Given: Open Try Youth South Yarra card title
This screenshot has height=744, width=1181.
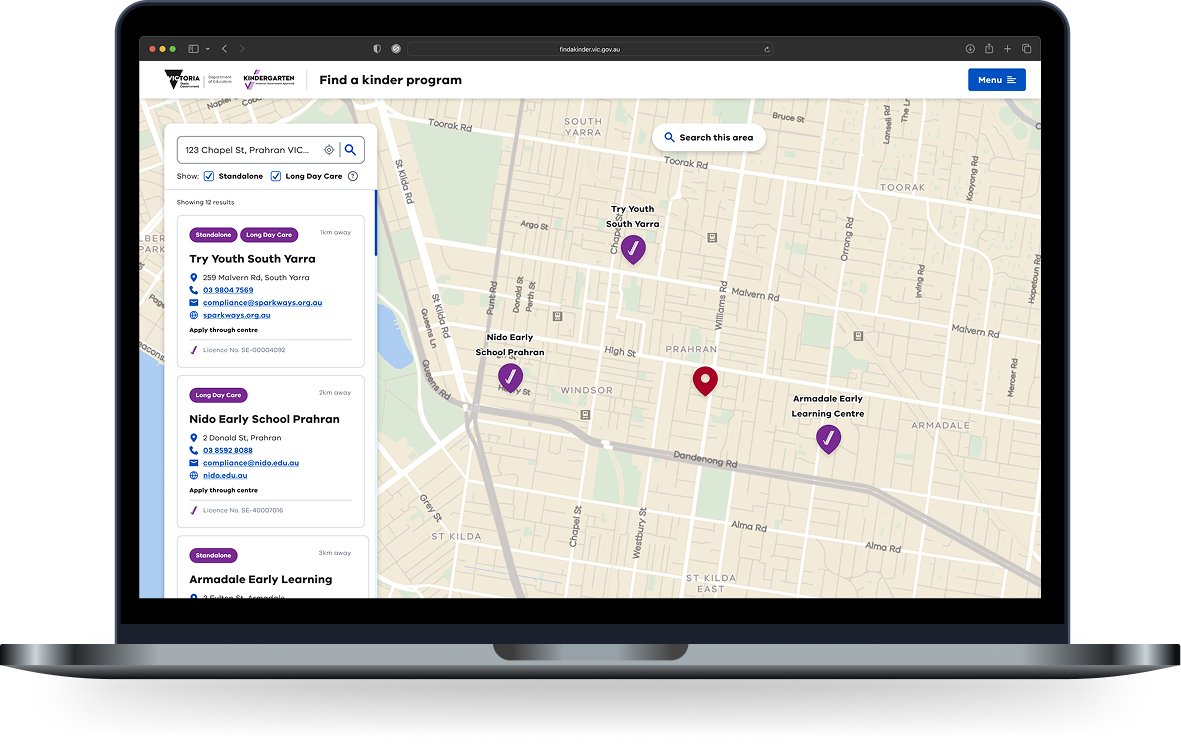Looking at the screenshot, I should click(252, 259).
